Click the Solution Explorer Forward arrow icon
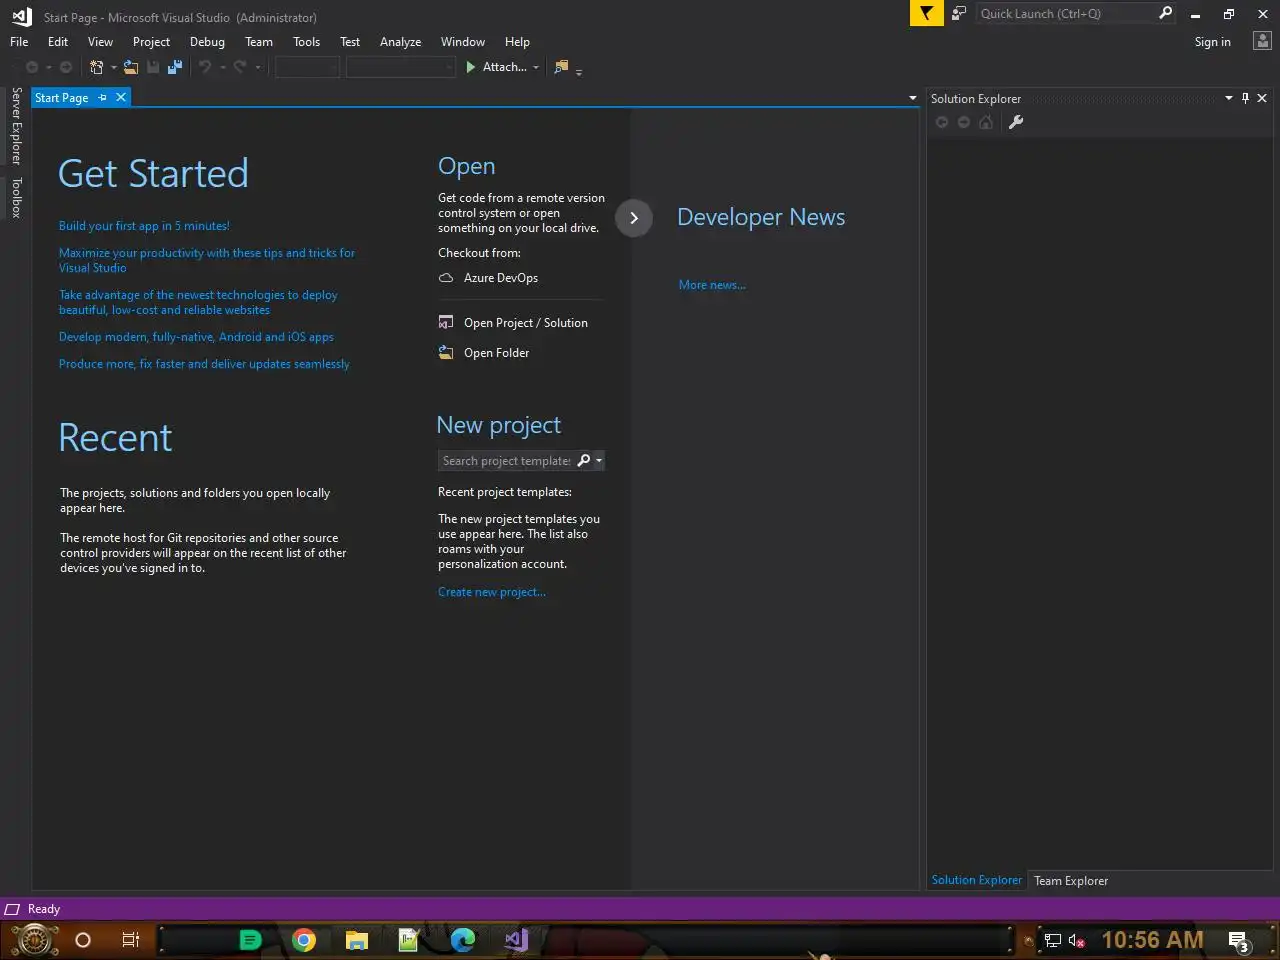The height and width of the screenshot is (960, 1280). 964,122
